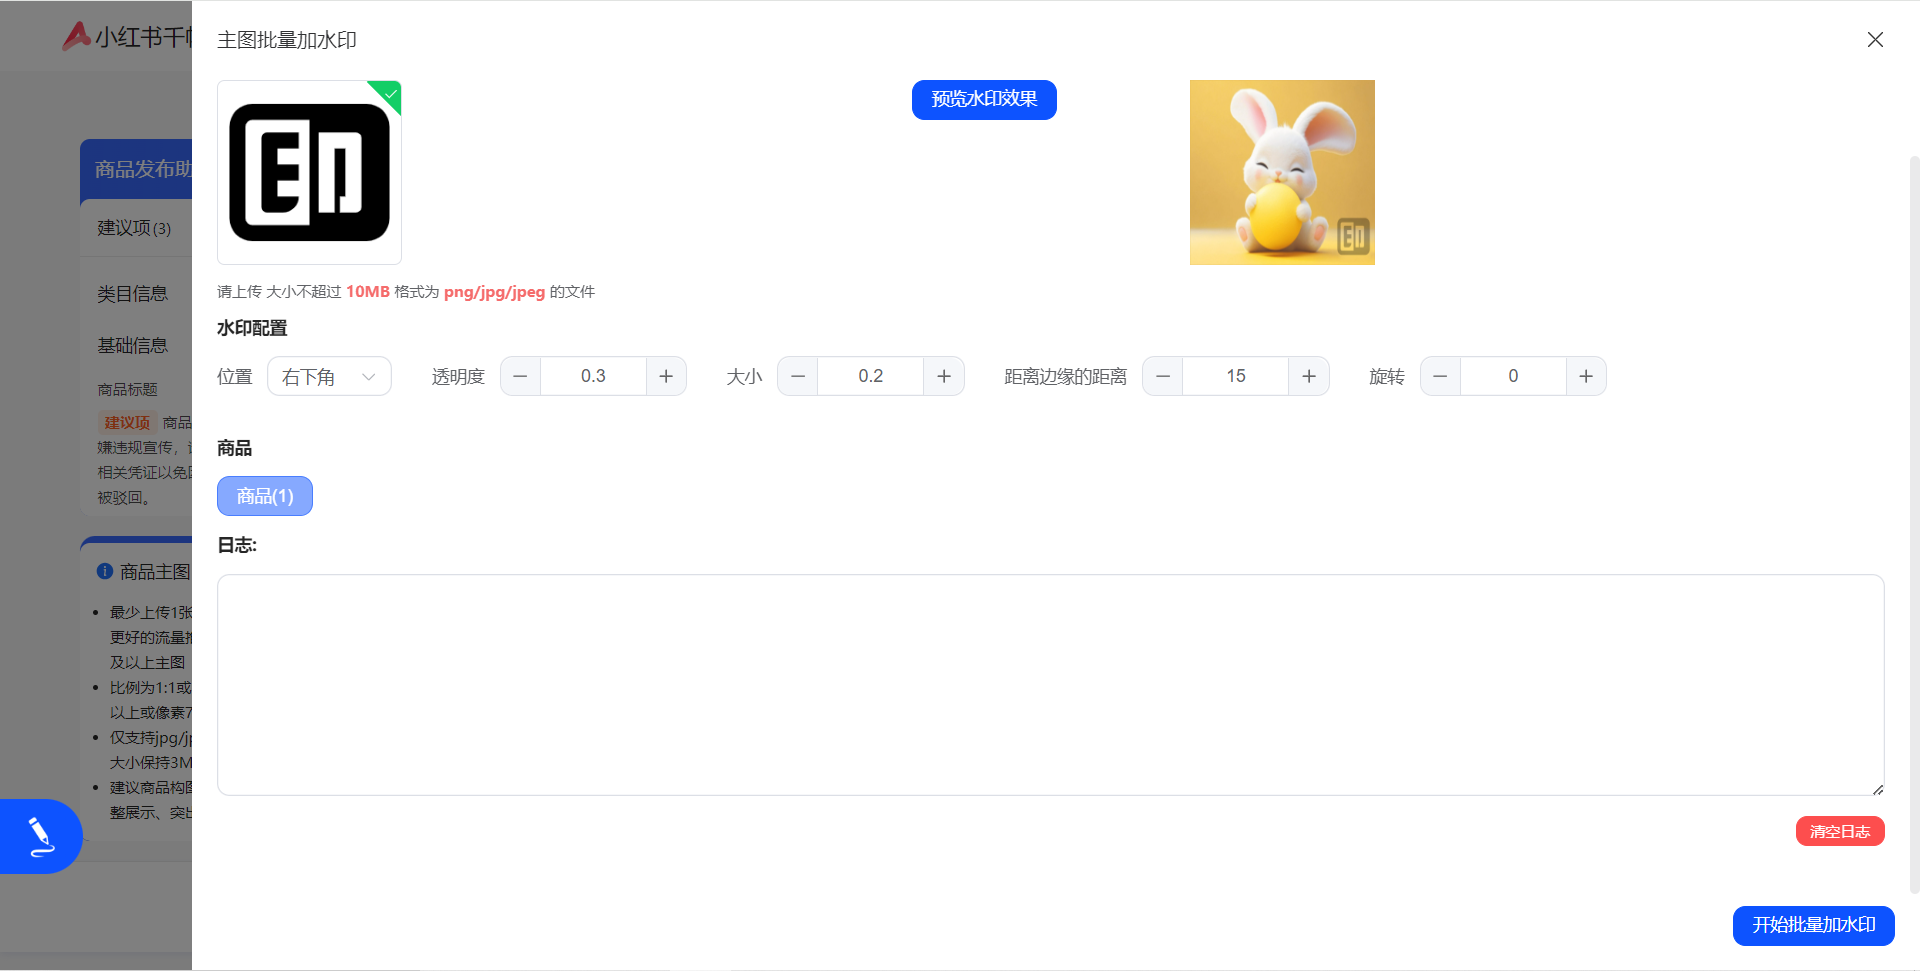Image resolution: width=1920 pixels, height=971 pixels.
Task: Select the 商品(1) tab
Action: pyautogui.click(x=265, y=496)
